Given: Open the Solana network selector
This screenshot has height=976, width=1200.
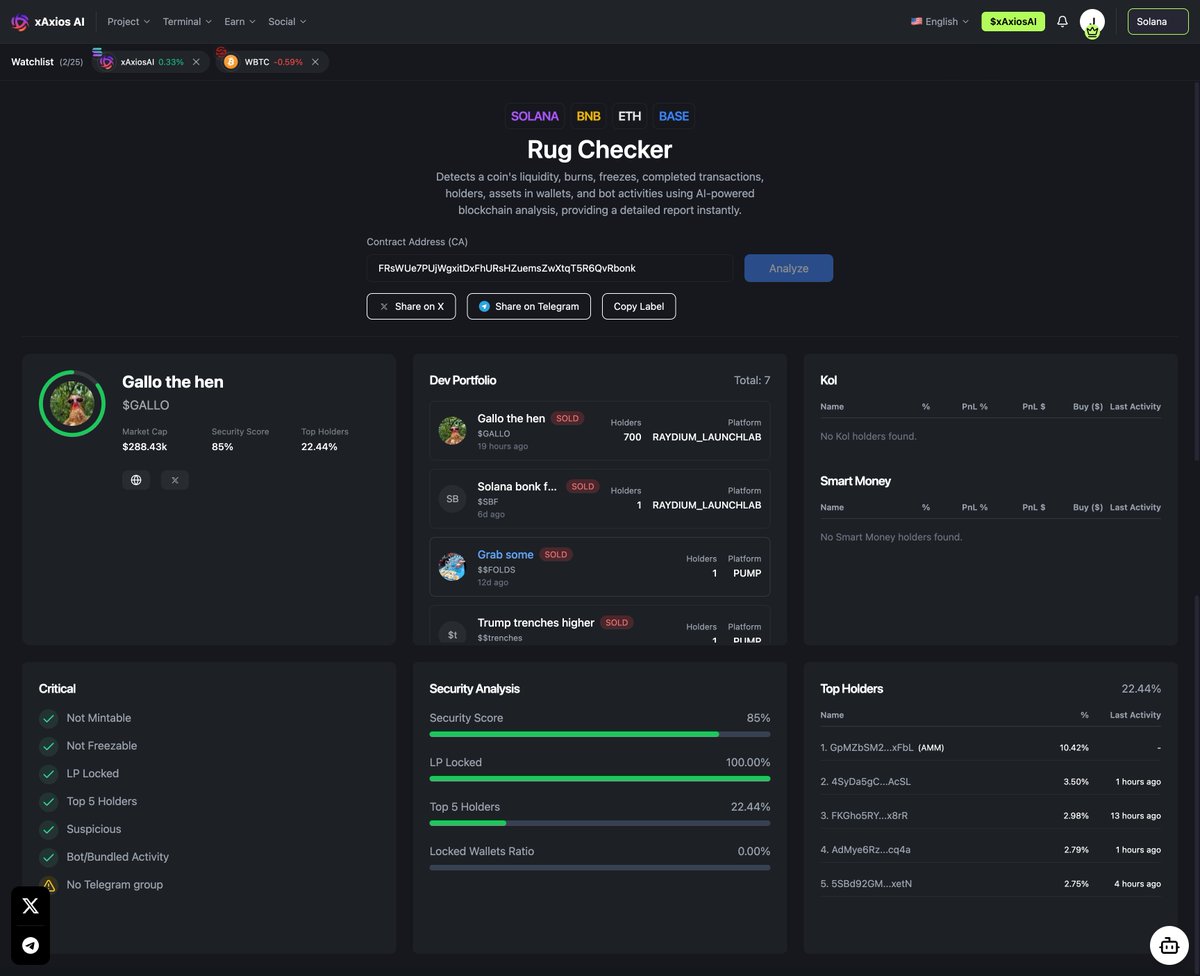Looking at the screenshot, I should (1158, 22).
